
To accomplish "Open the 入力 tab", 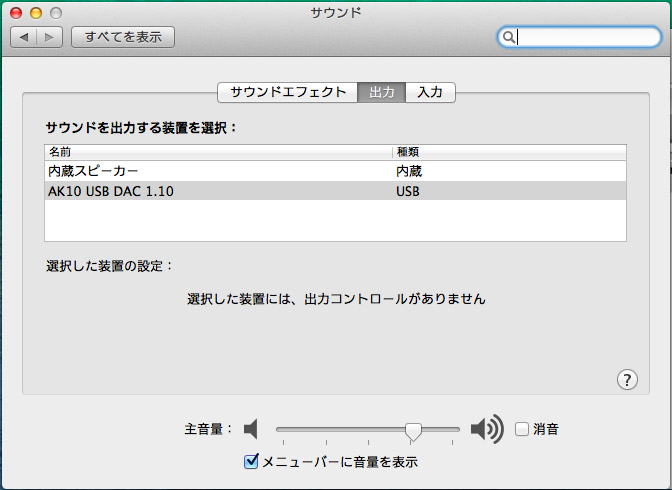I will click(430, 92).
